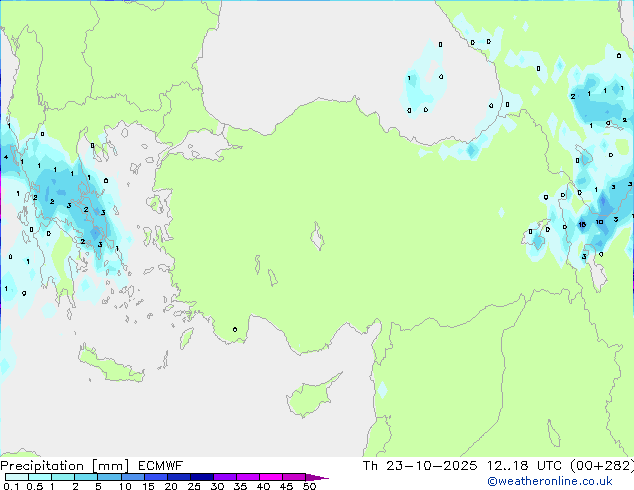Click the 15–20 mm legend color swatch
Viewport: 634px width, 490px height.
(156, 477)
